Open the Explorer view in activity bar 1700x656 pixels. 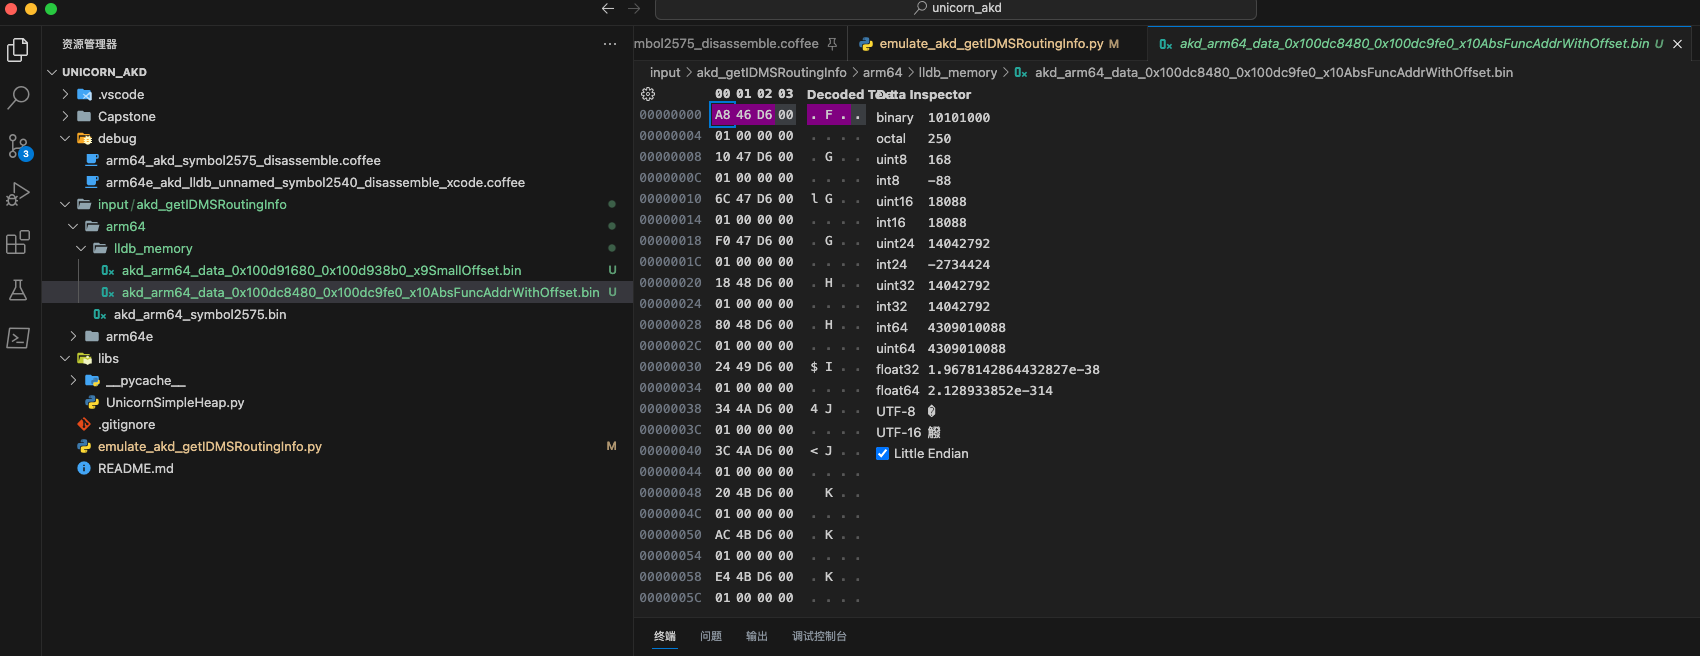18,49
